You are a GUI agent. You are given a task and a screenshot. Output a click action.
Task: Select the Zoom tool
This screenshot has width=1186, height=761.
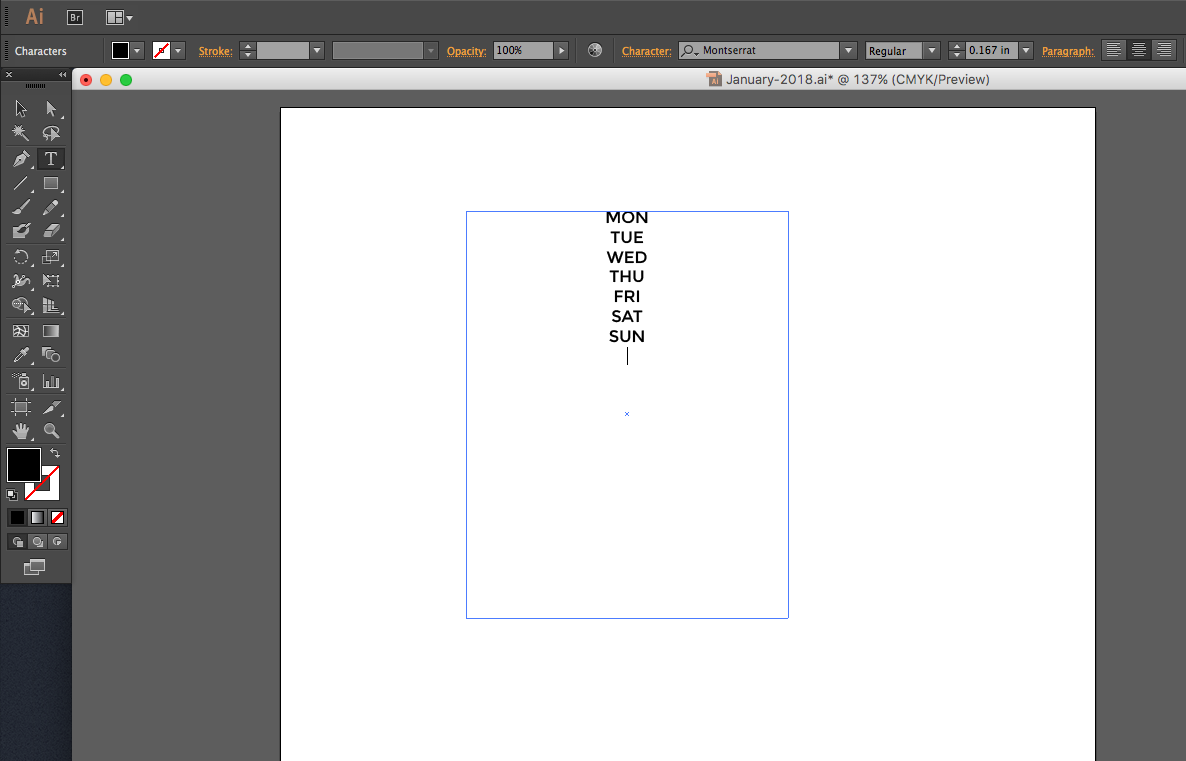click(x=51, y=430)
